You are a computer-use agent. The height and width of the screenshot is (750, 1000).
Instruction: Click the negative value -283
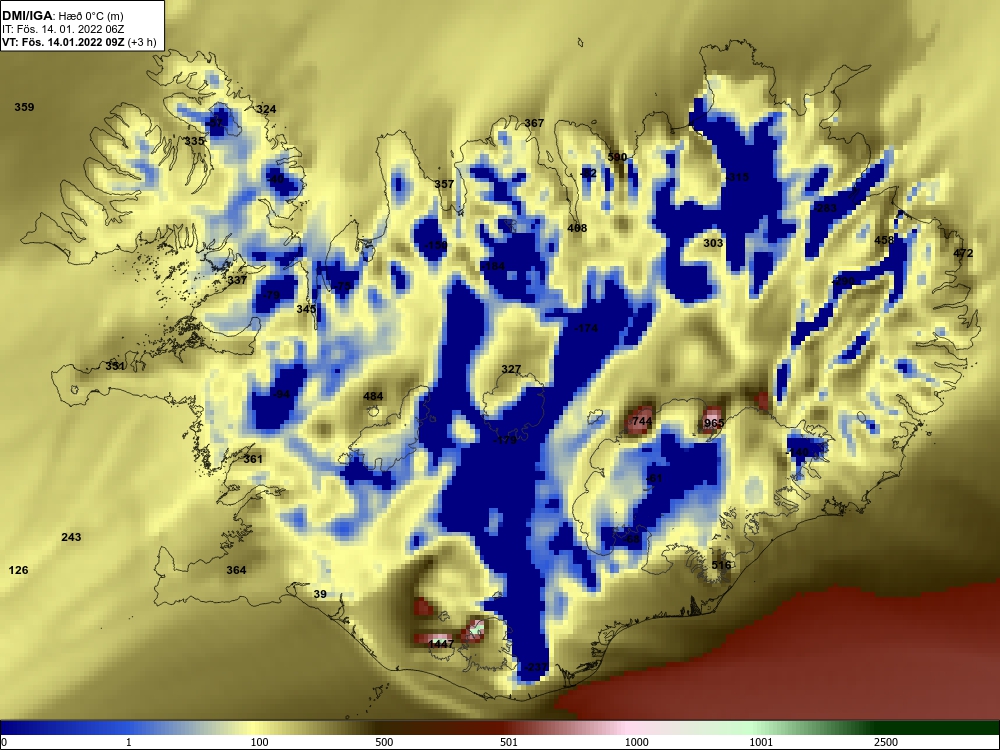[825, 209]
